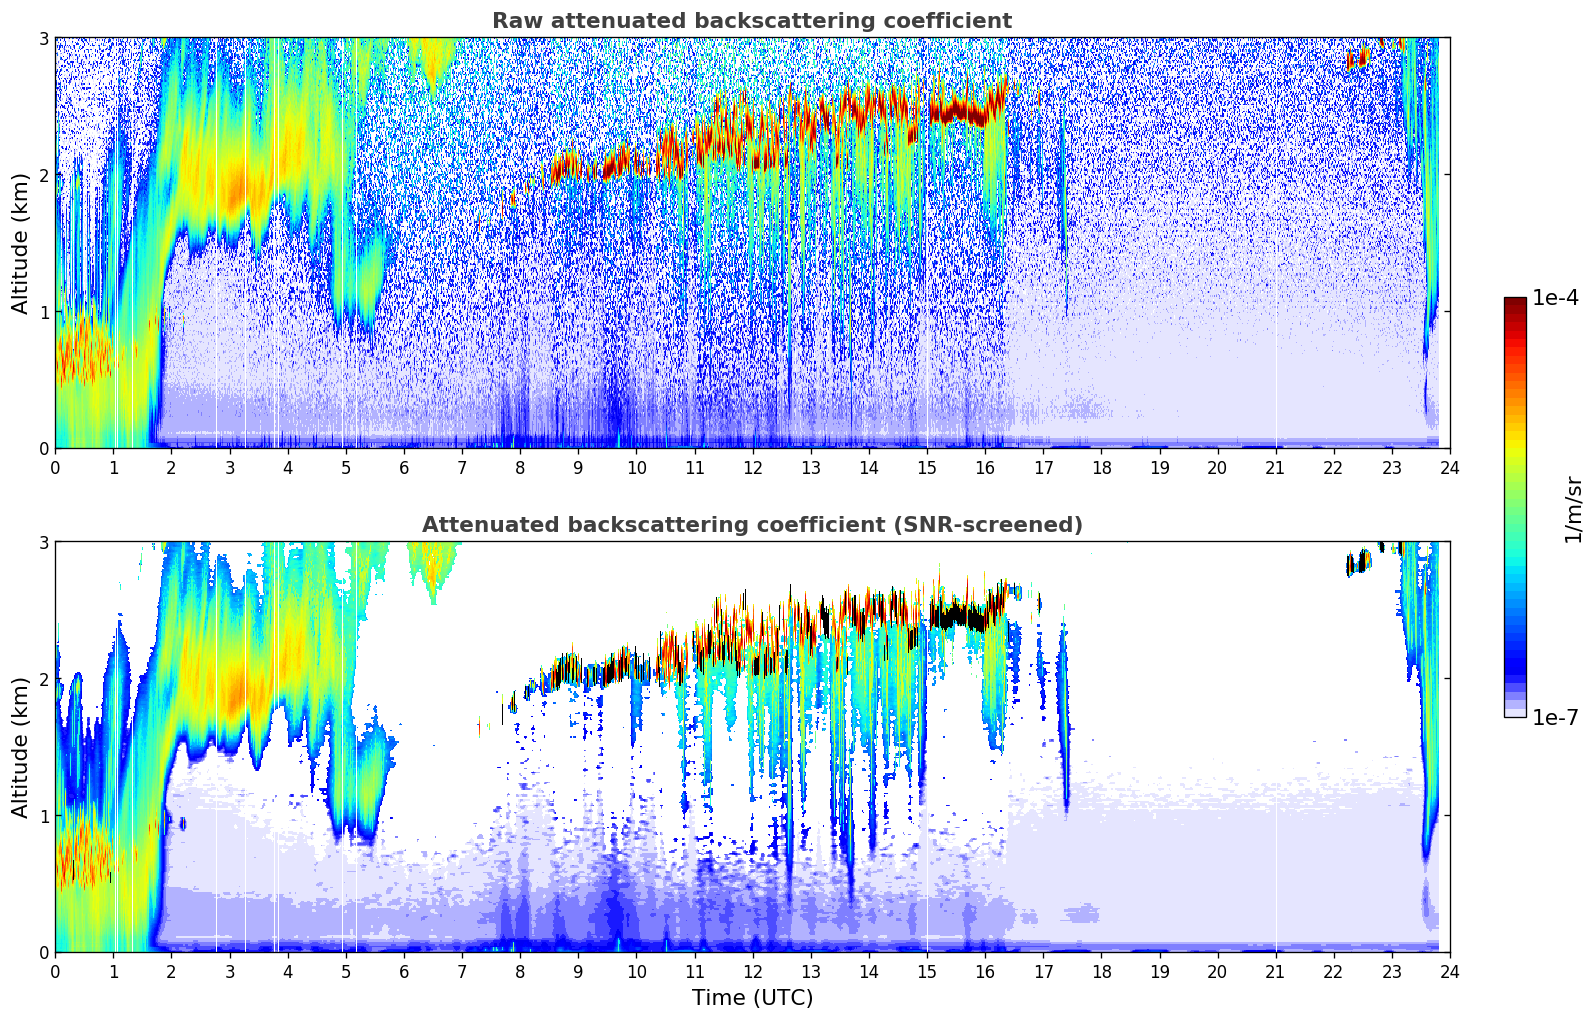The image size is (1595, 1020).
Task: Click hour "21" tick label under the SNR-screened plot
Action: (x=1276, y=971)
